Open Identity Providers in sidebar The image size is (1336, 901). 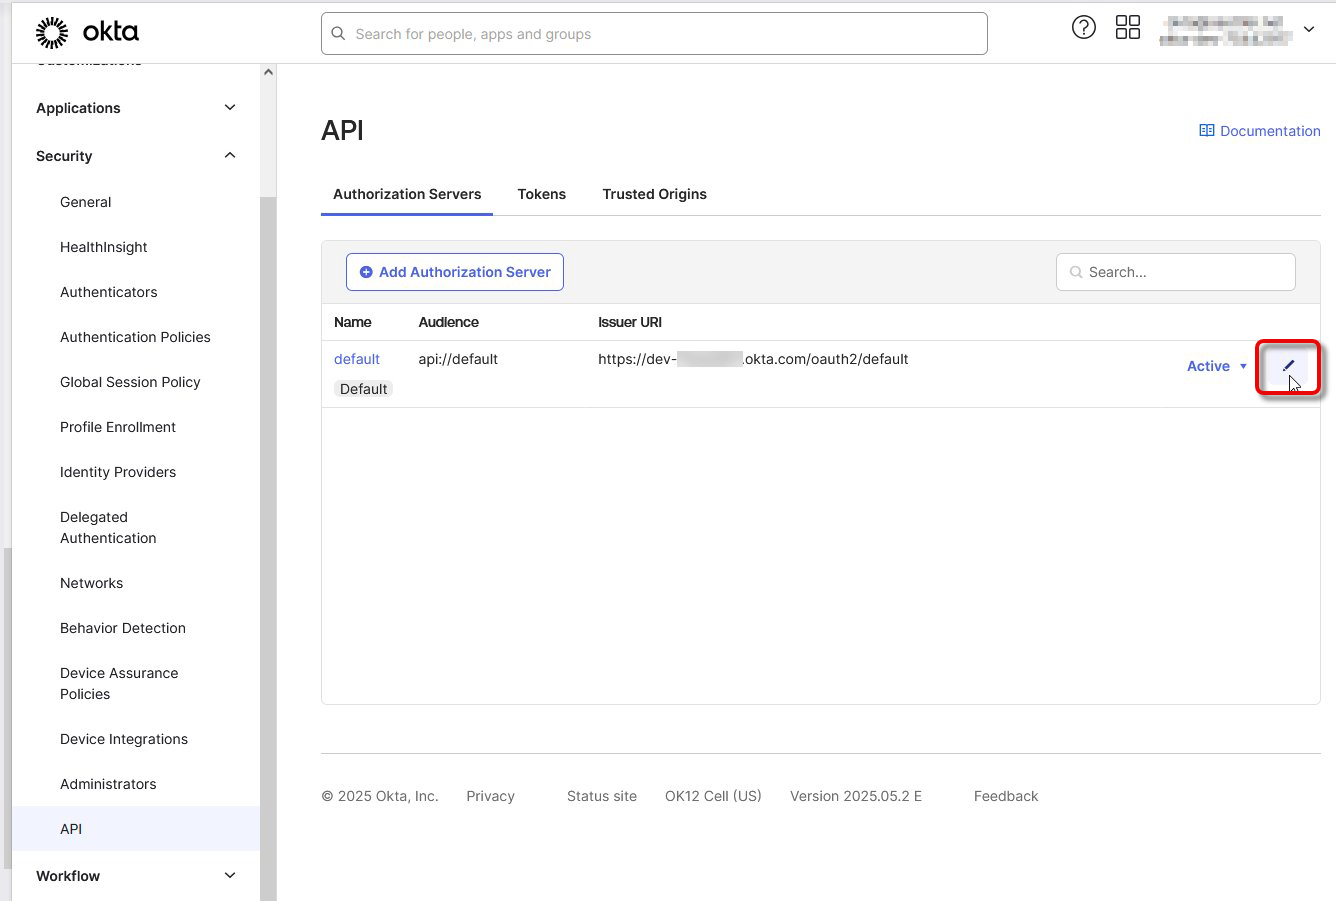click(x=118, y=472)
